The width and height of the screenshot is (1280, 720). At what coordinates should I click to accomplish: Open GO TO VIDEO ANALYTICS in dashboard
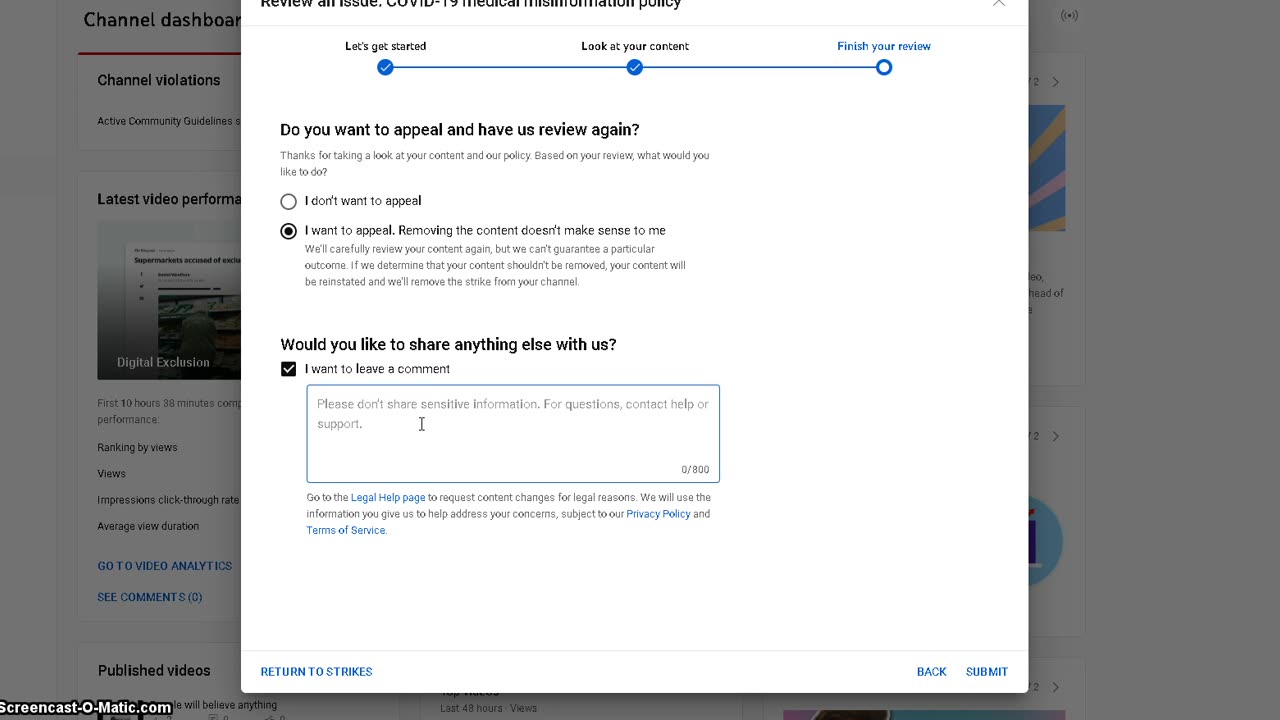[x=165, y=566]
